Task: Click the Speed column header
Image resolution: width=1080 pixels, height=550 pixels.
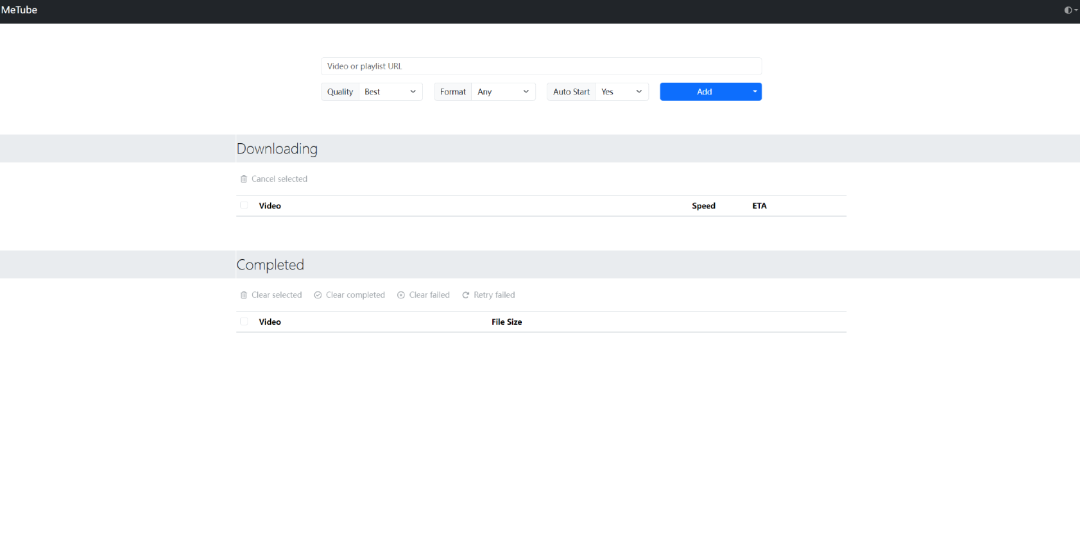Action: [704, 206]
